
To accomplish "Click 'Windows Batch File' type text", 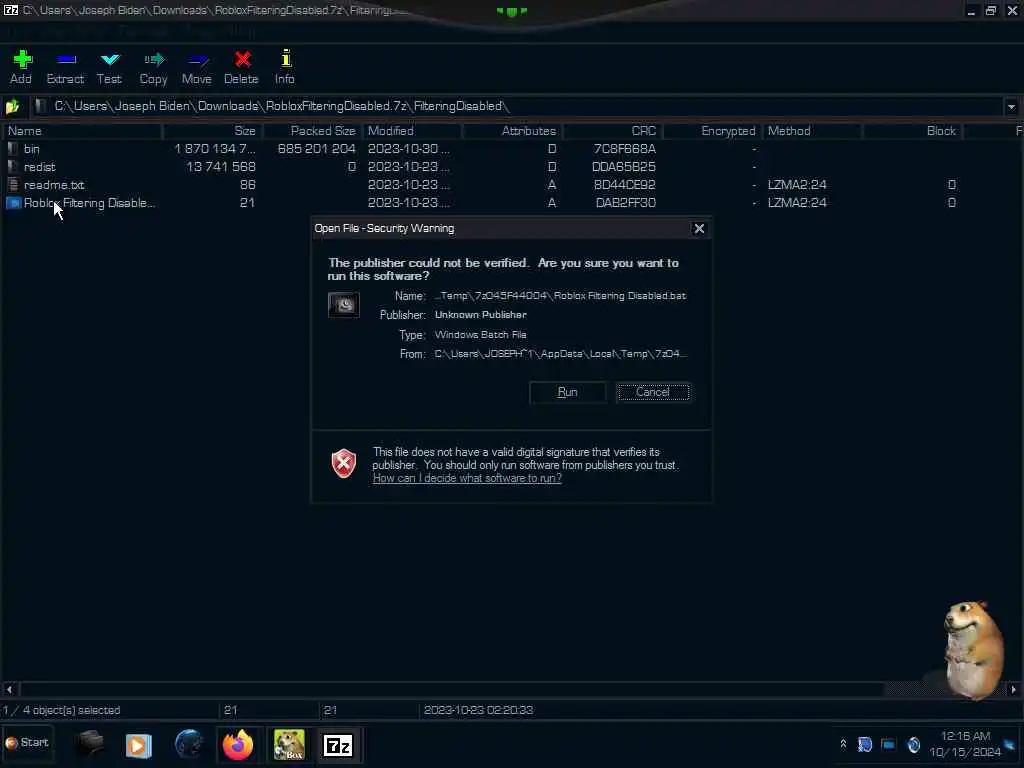I will pyautogui.click(x=481, y=334).
